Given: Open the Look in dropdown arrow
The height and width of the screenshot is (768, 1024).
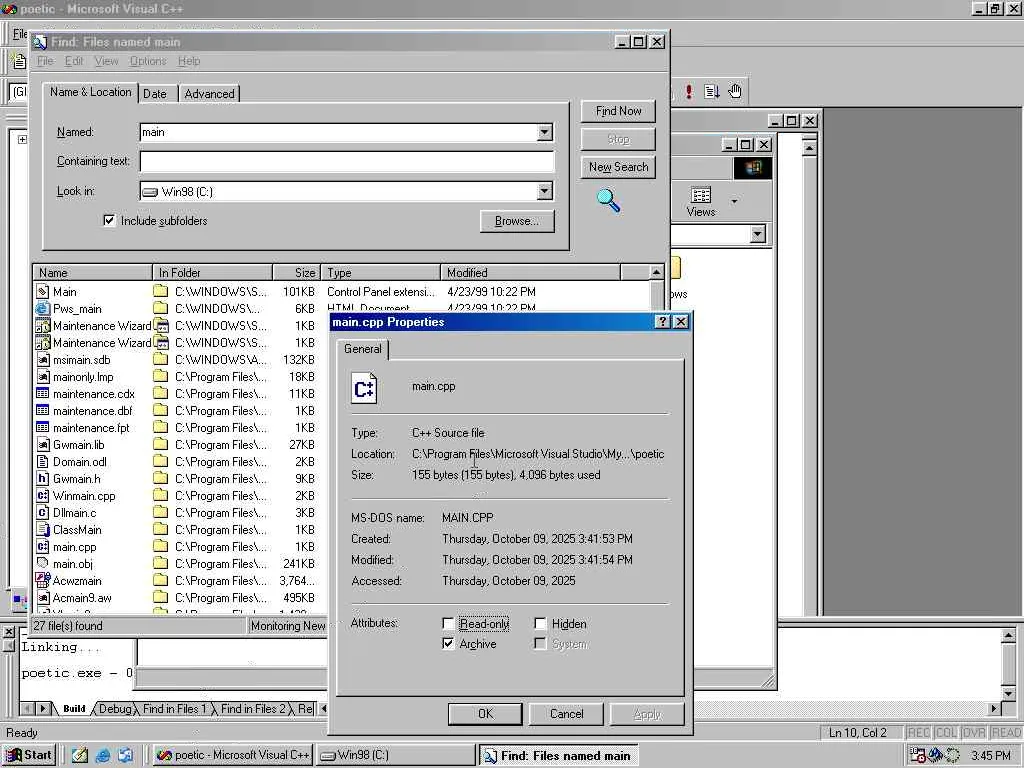Looking at the screenshot, I should pyautogui.click(x=544, y=191).
